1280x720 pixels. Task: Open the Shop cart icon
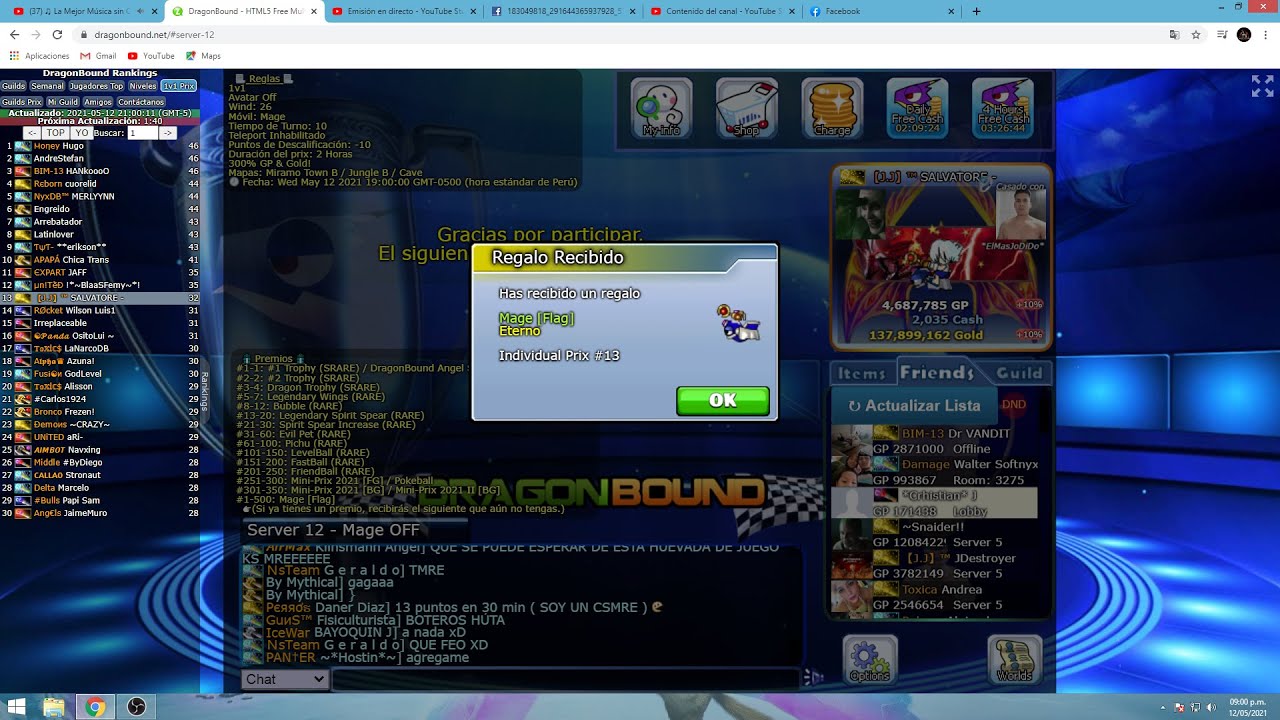click(747, 109)
